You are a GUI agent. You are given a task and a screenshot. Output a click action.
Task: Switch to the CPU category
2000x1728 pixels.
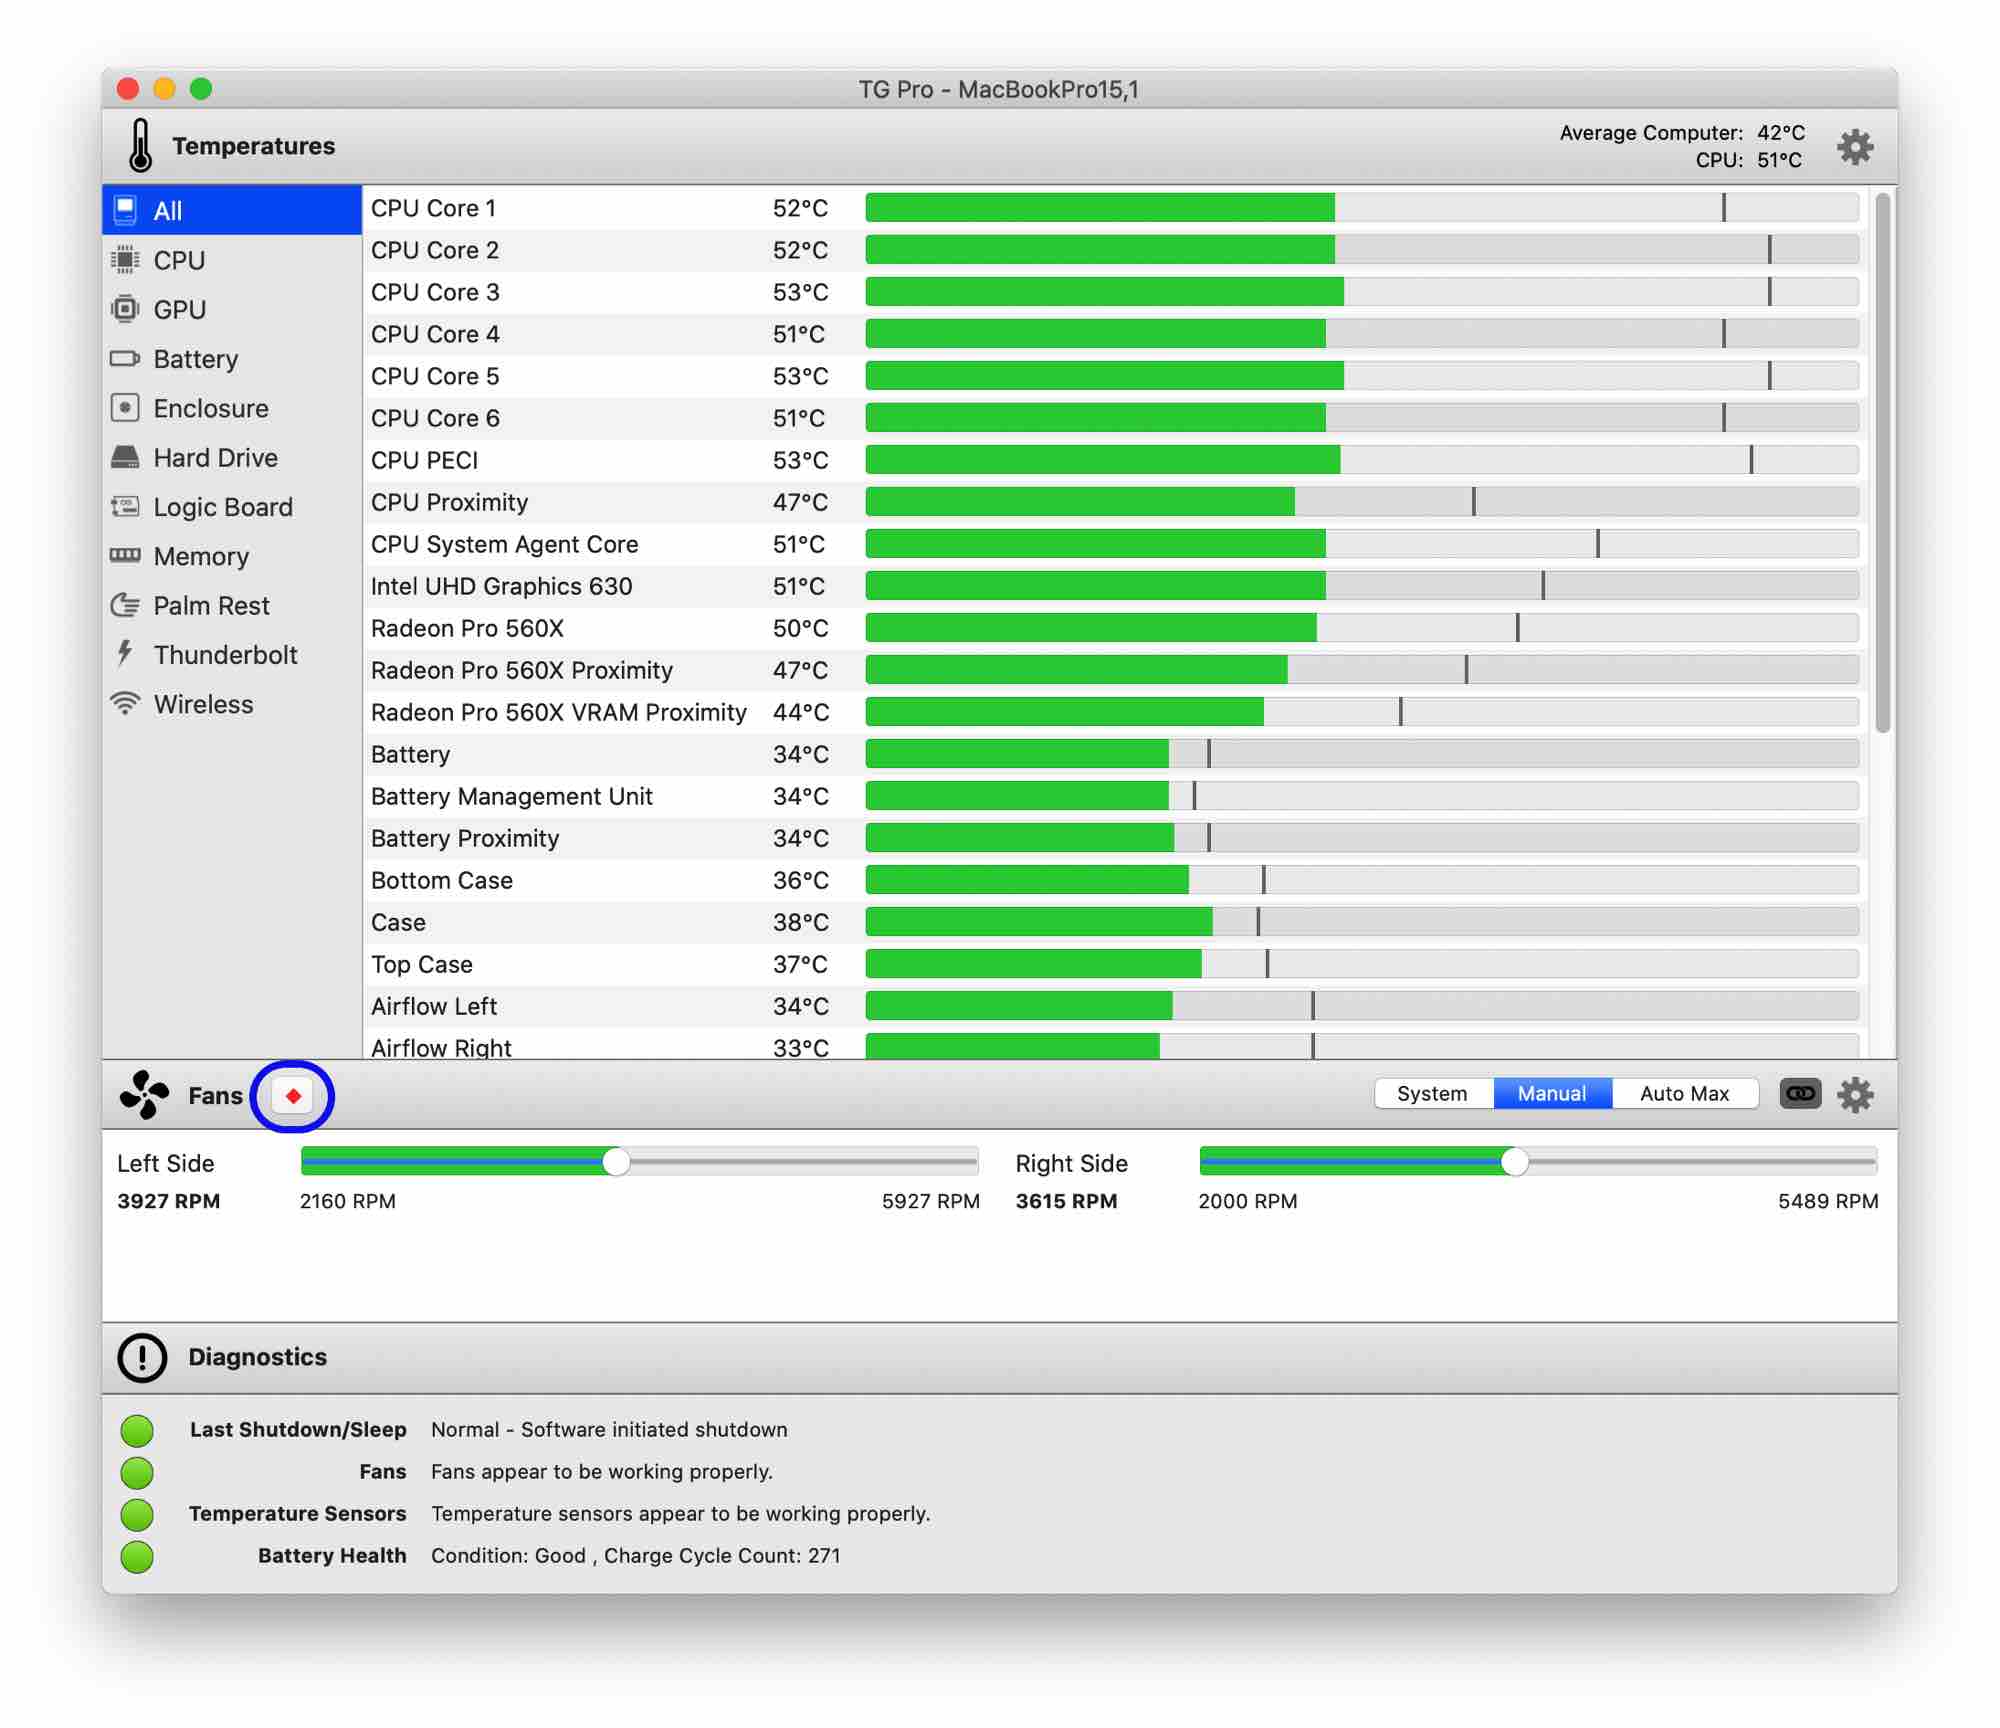(179, 260)
